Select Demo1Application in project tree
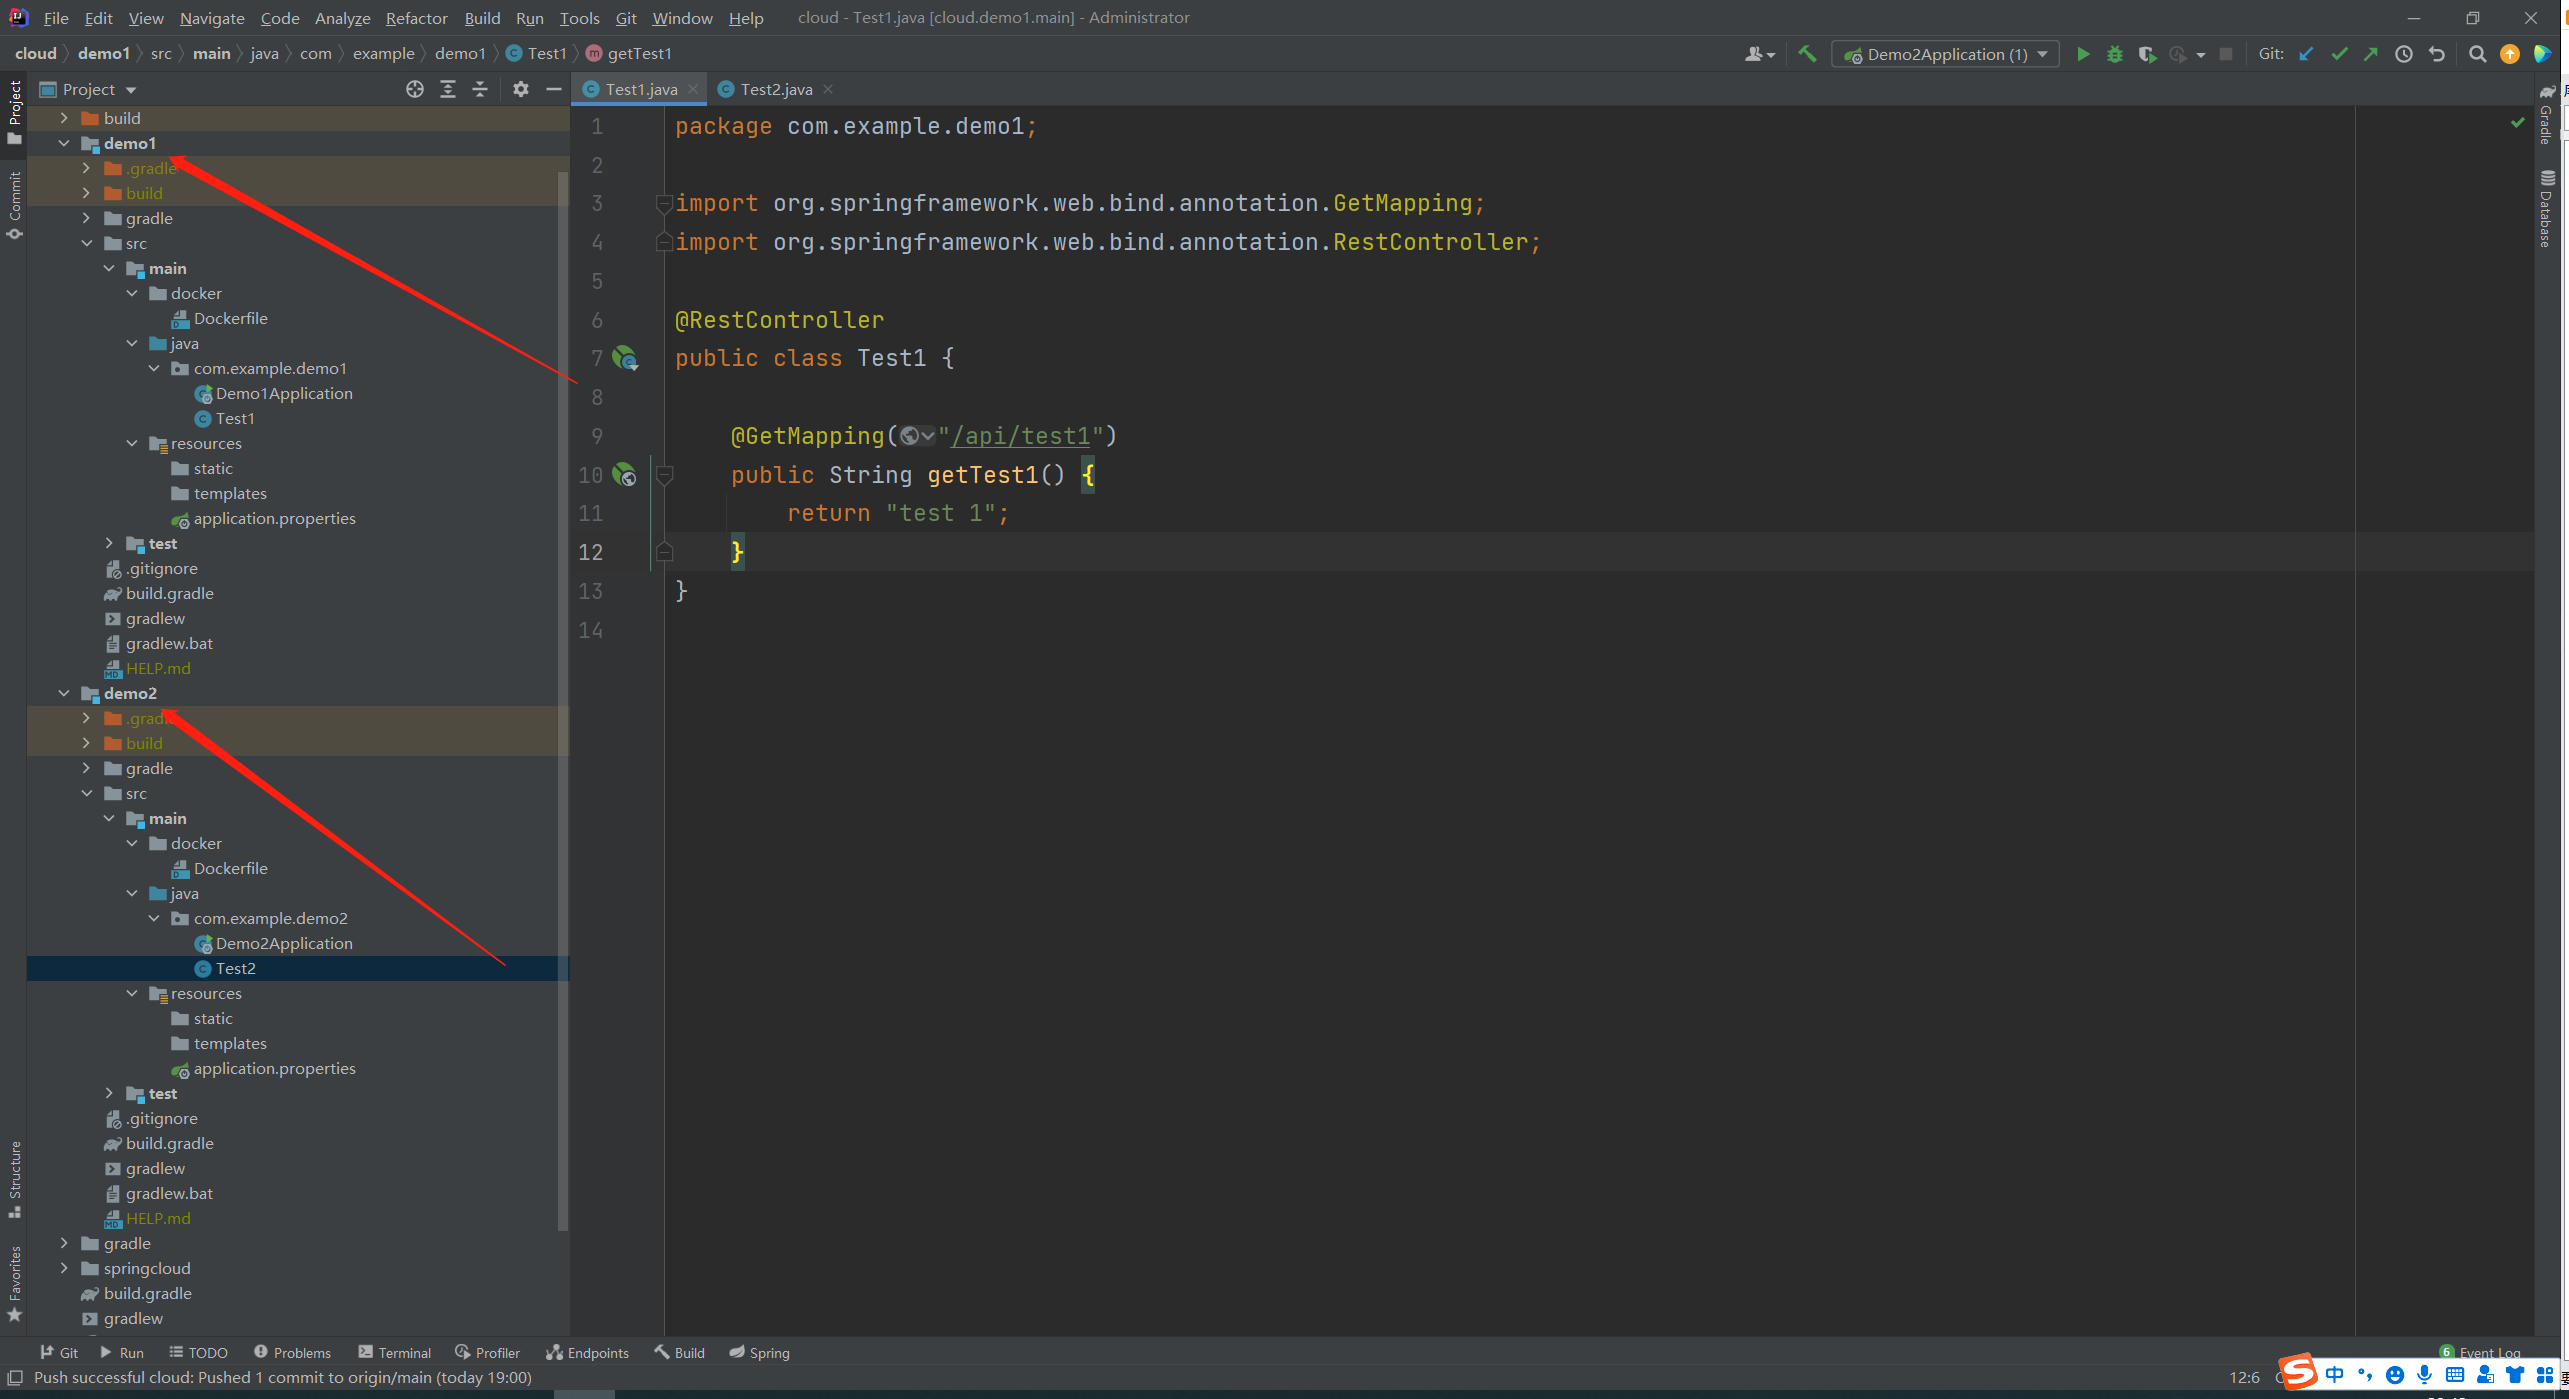Screen dimensions: 2569x1399 click(284, 393)
